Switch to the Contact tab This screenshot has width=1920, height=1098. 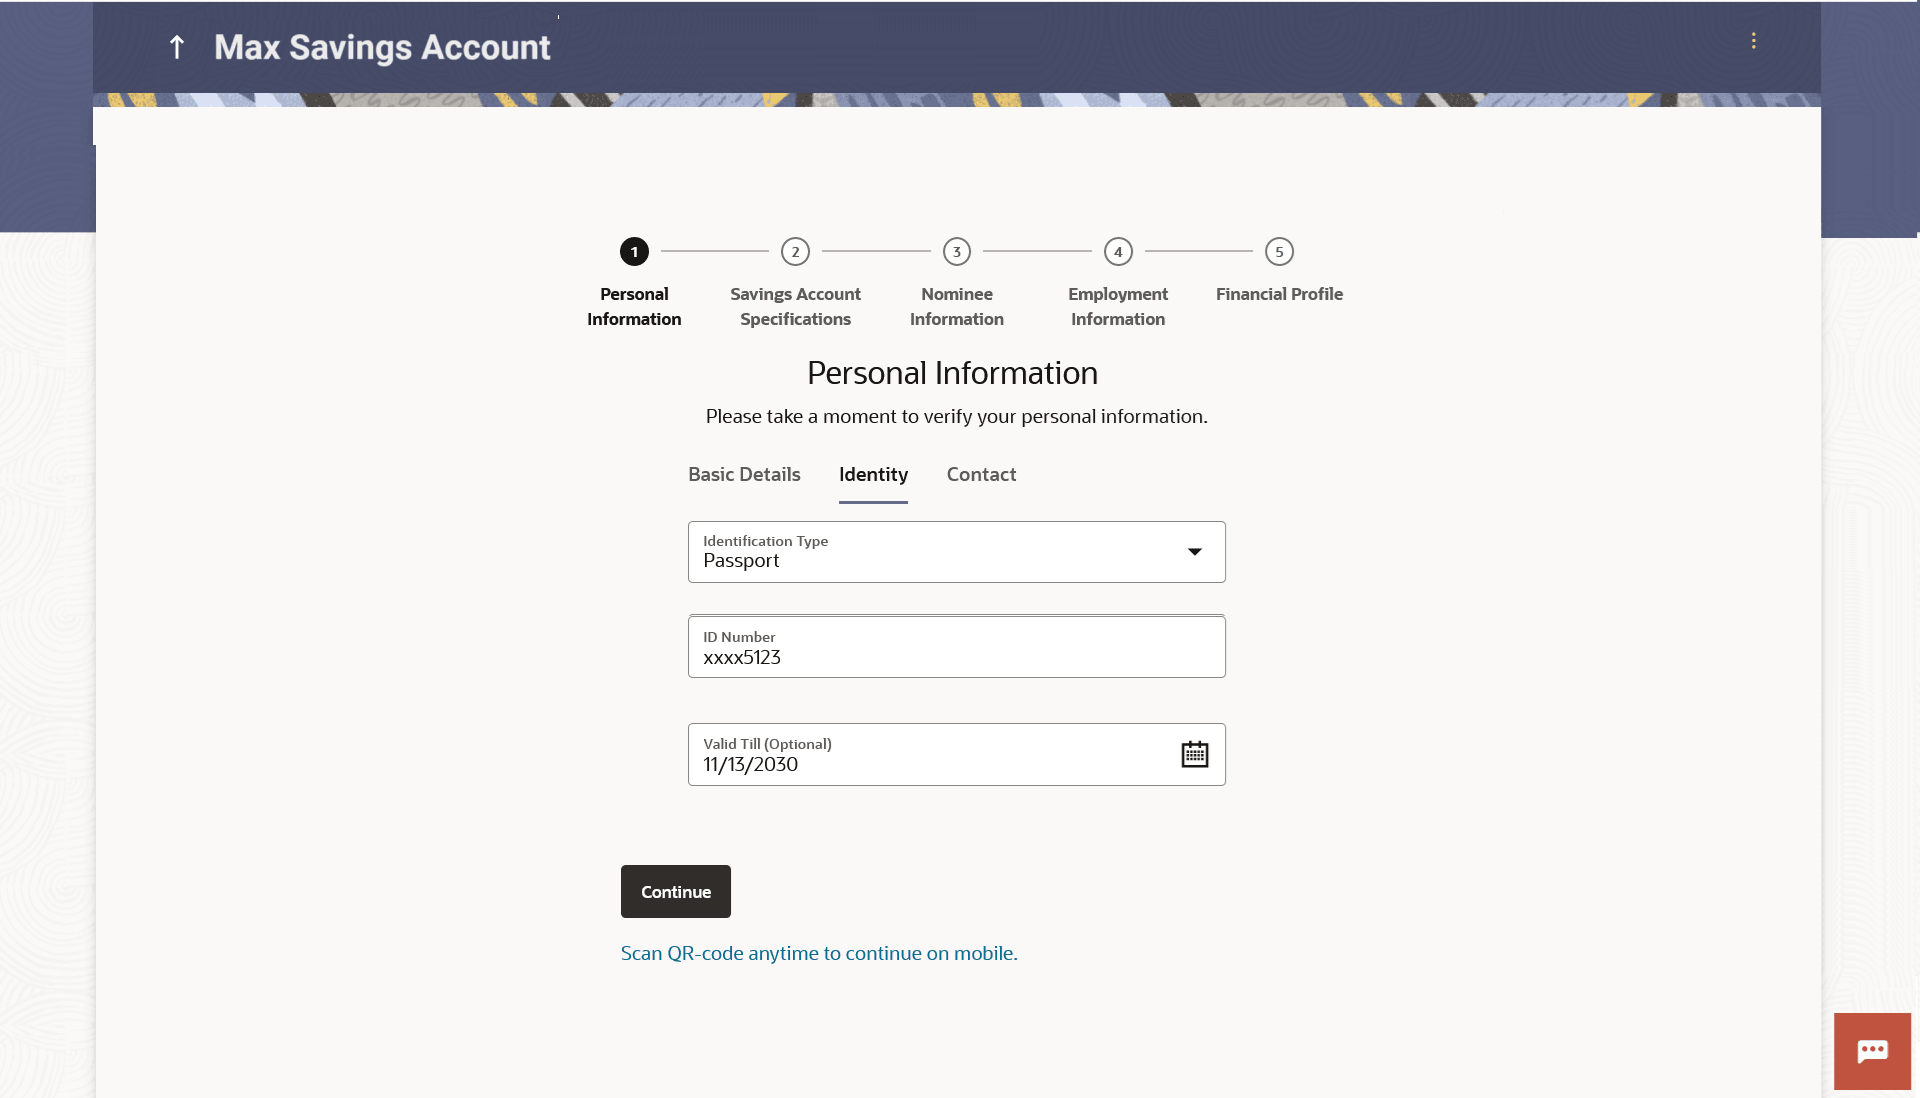click(981, 475)
